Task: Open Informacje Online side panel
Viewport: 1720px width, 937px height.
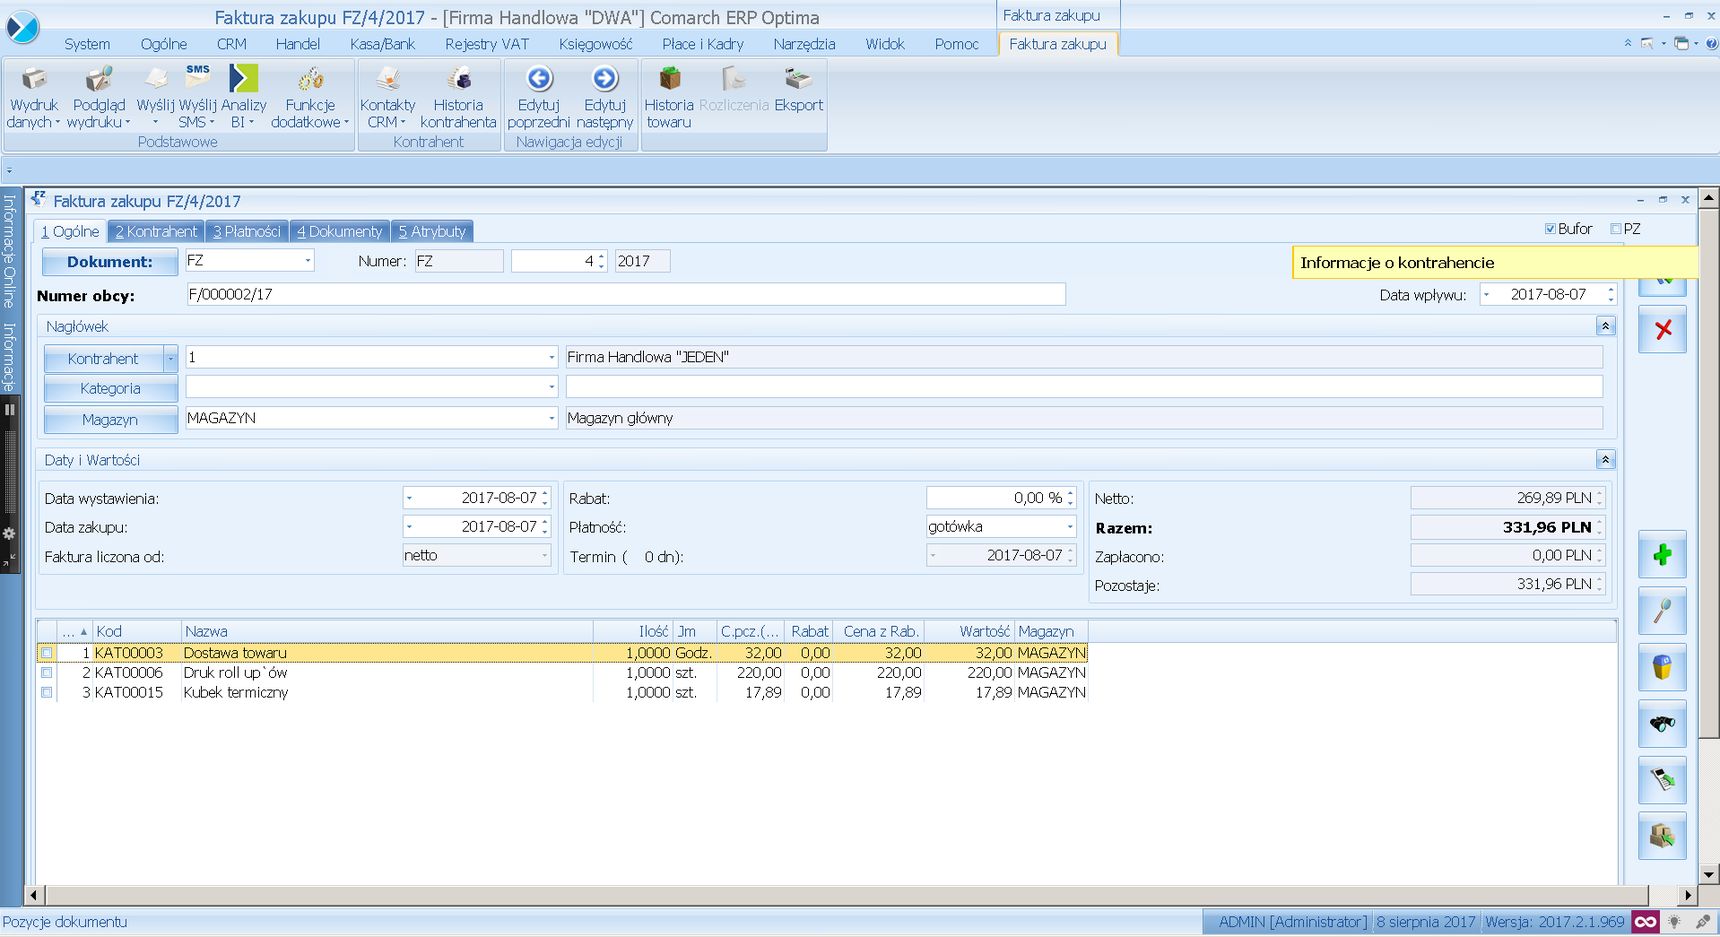Action: click(x=9, y=250)
